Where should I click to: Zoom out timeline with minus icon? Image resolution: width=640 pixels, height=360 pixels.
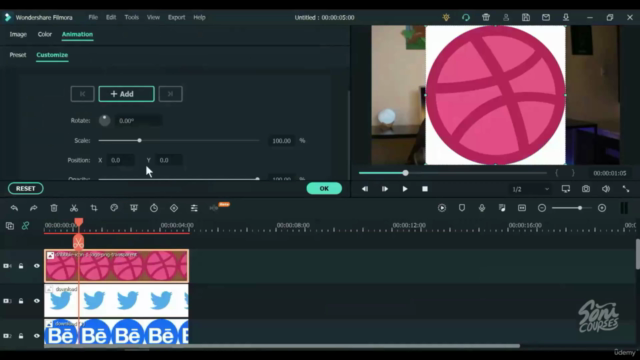542,208
